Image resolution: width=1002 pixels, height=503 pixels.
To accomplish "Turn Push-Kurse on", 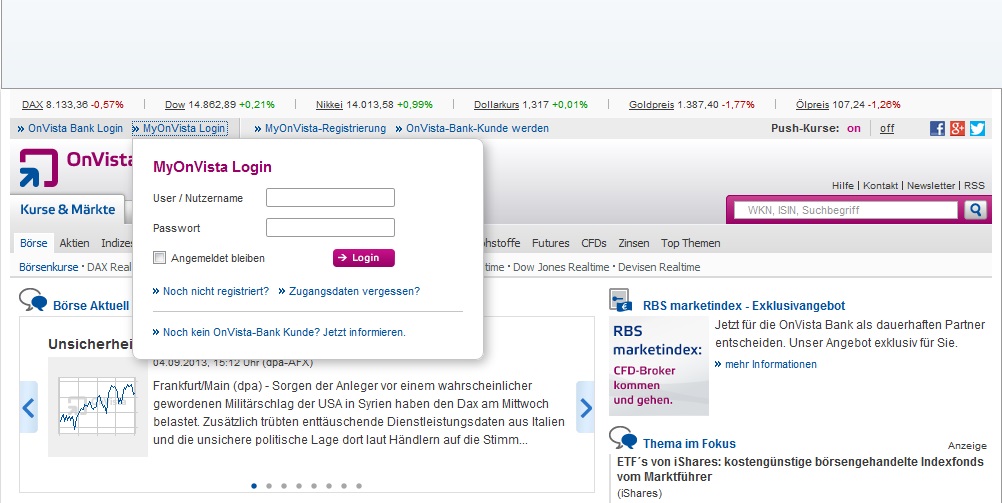I will click(x=854, y=128).
